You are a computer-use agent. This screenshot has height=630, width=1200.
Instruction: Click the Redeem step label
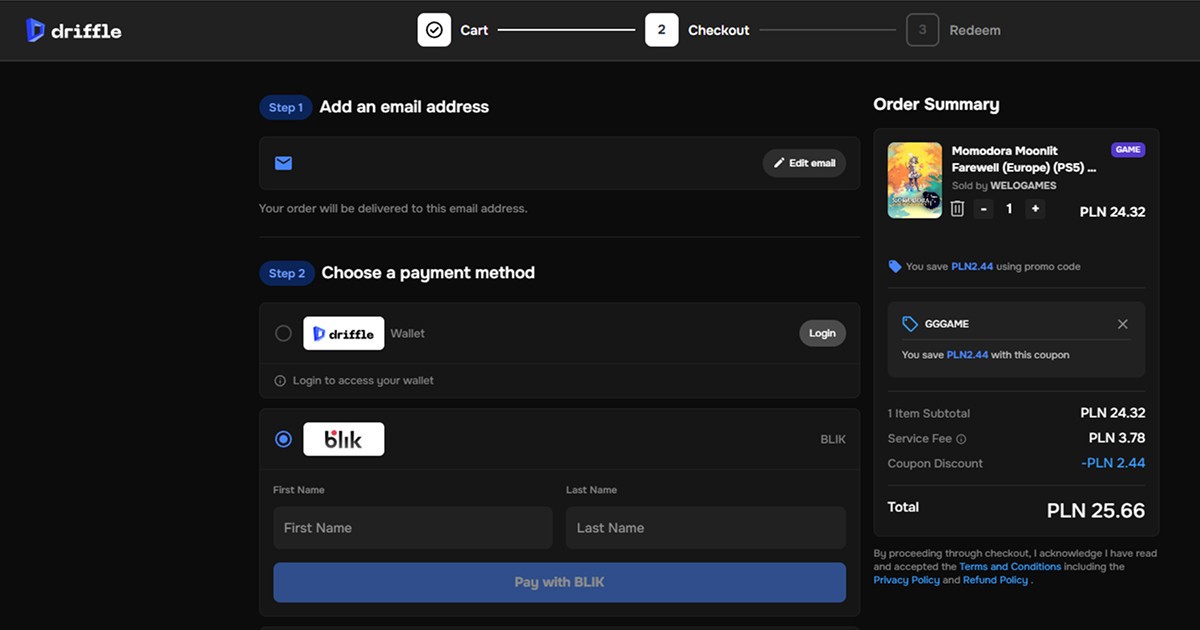point(975,30)
